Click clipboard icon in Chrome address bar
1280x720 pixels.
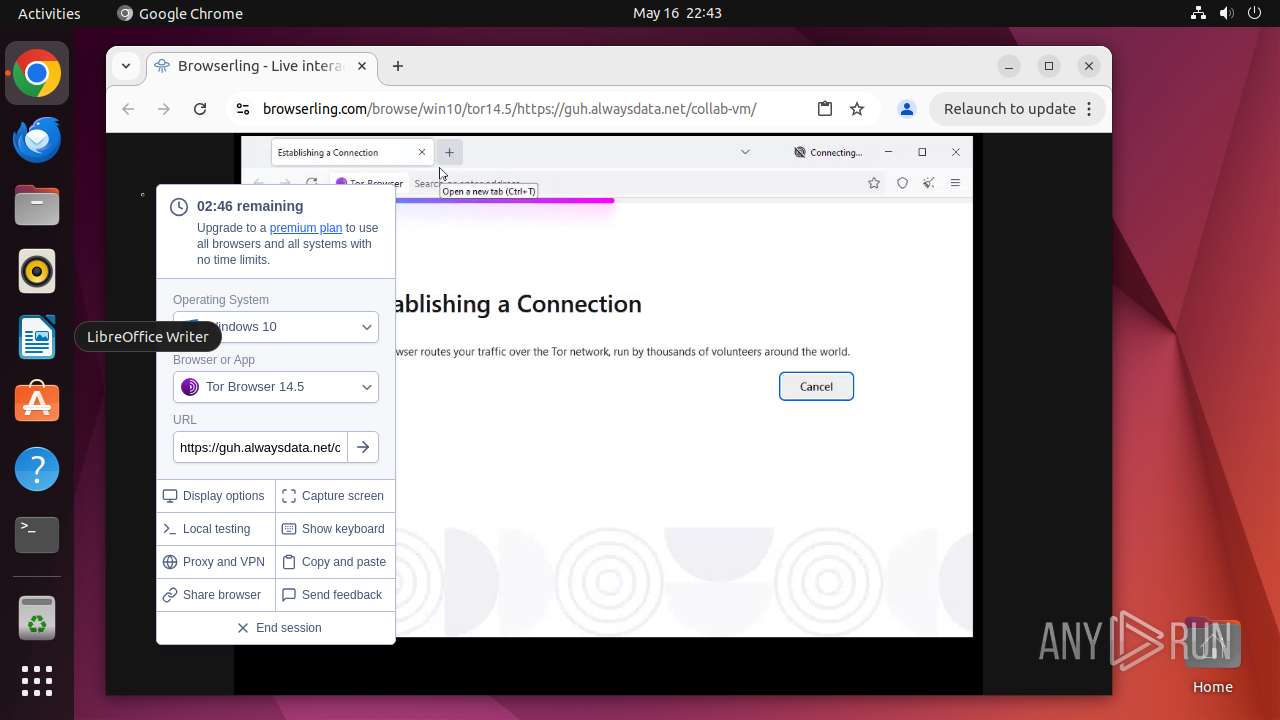pyautogui.click(x=825, y=109)
